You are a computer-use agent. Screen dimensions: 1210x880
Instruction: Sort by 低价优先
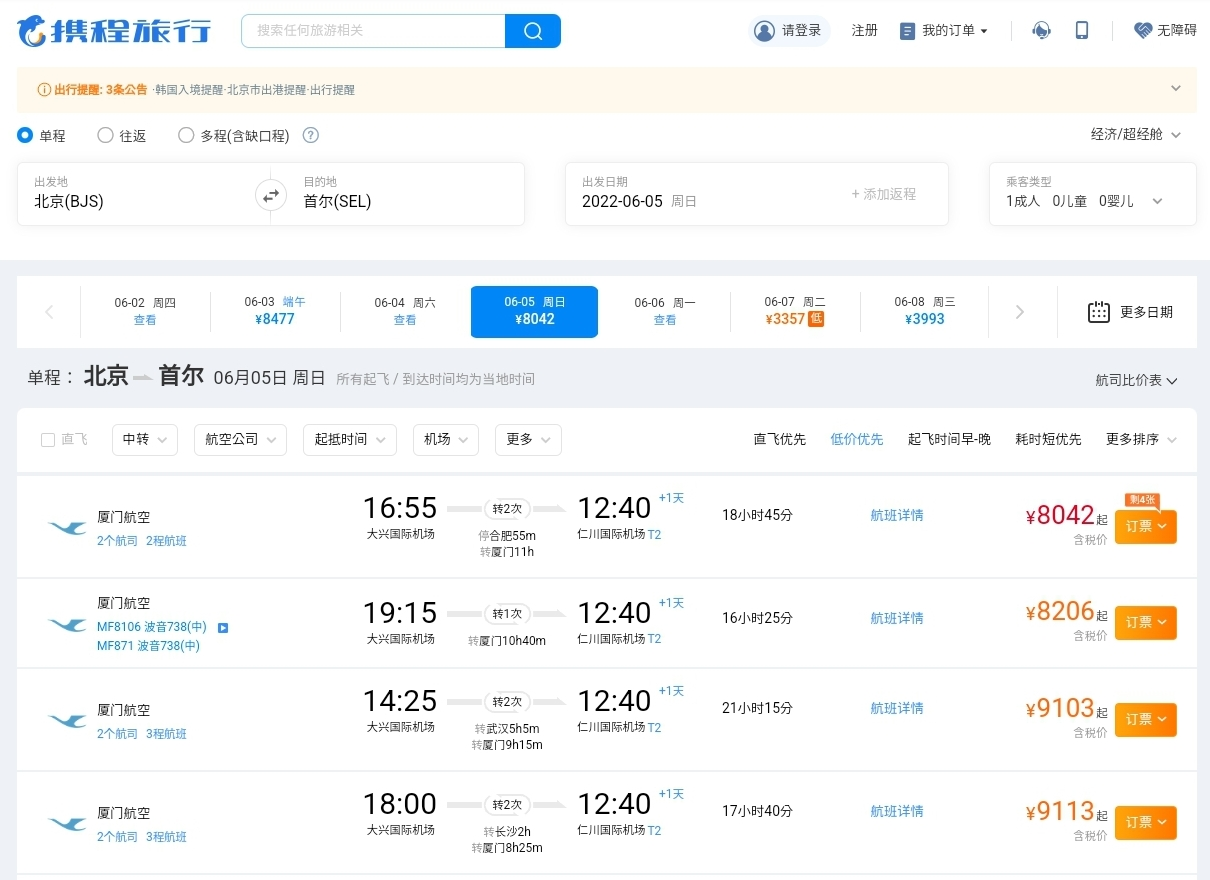857,440
